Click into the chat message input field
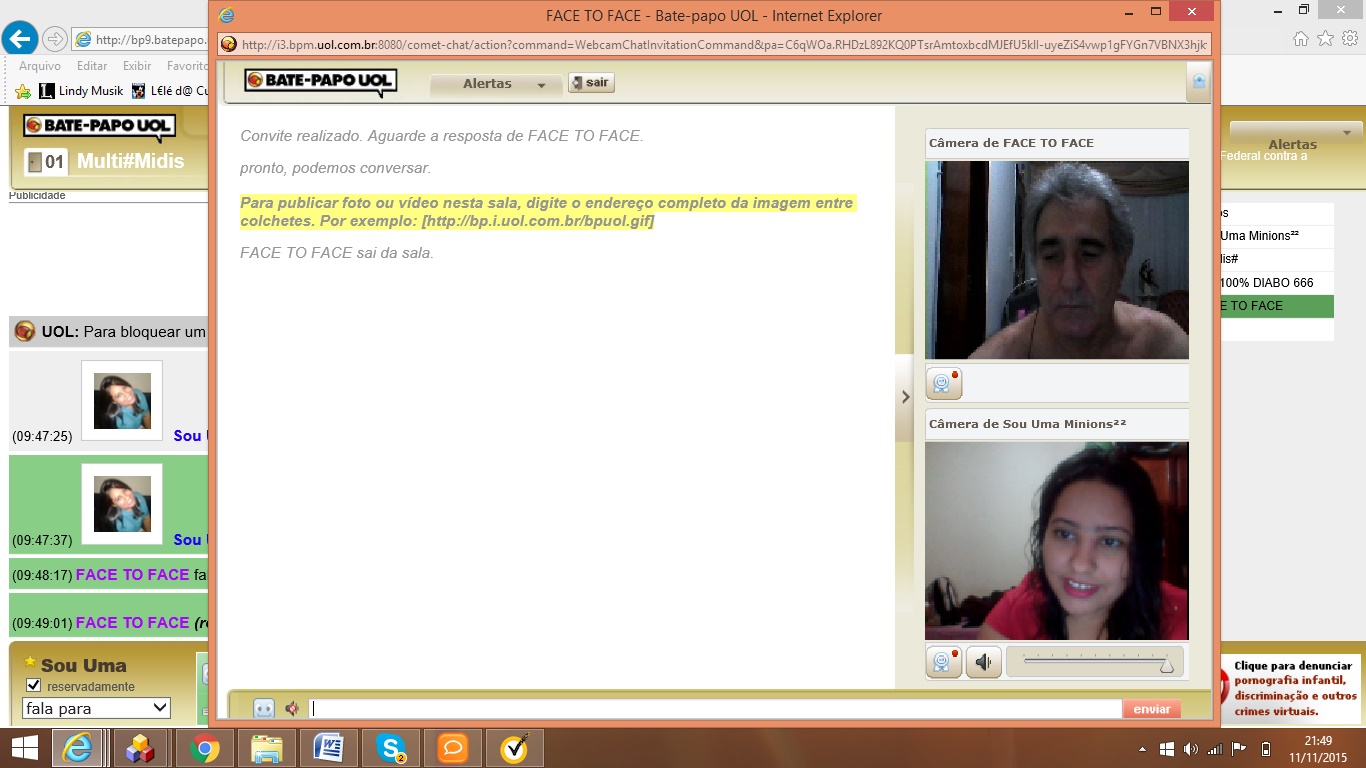 point(714,708)
